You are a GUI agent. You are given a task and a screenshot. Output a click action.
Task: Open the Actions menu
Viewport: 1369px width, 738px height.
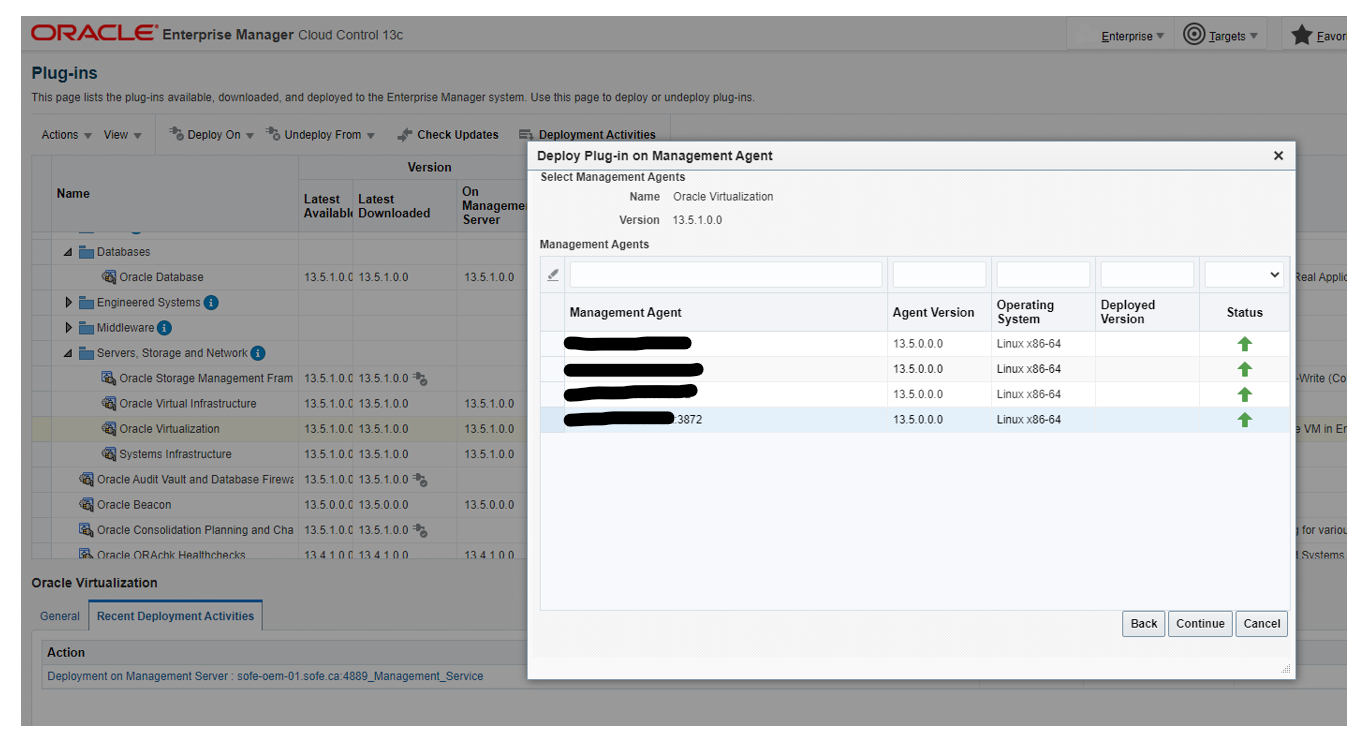[66, 135]
